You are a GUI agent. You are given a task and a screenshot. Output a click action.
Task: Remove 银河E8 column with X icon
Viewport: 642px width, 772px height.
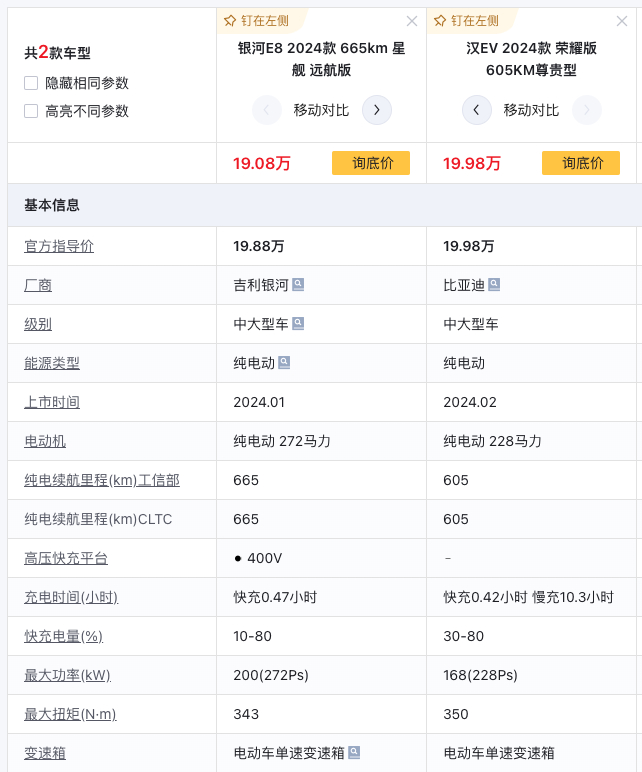[x=412, y=21]
